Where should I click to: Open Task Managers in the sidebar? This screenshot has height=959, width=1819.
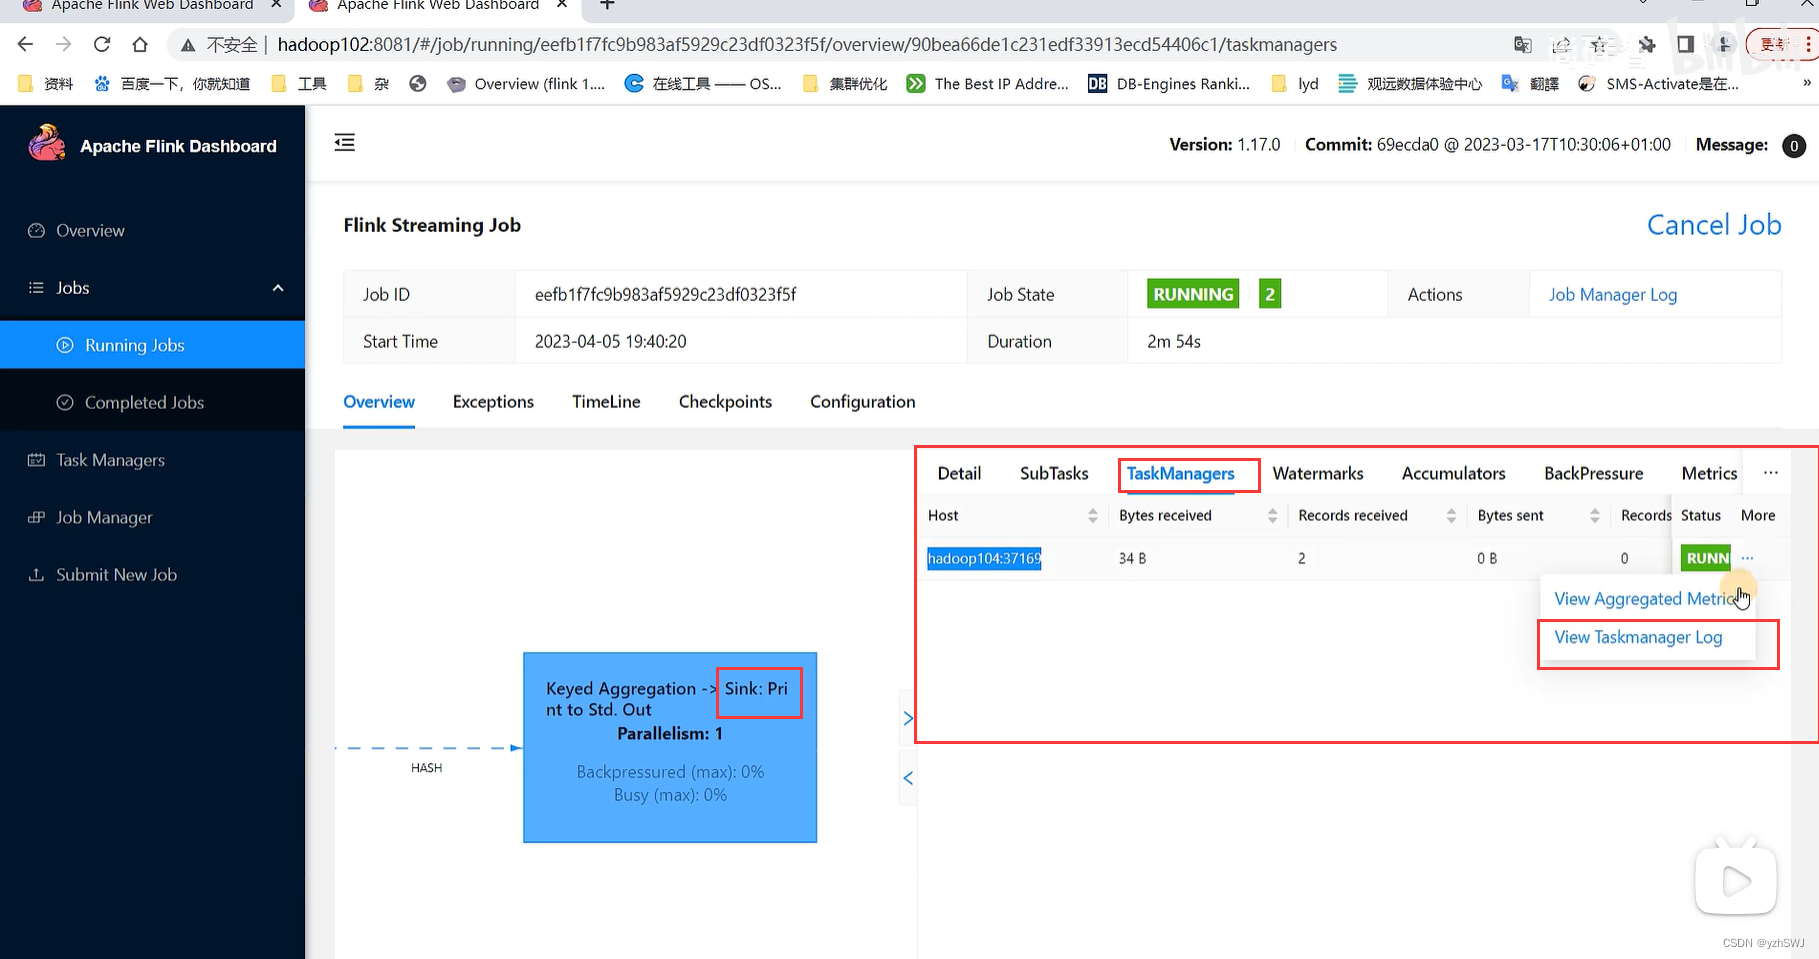pyautogui.click(x=110, y=460)
